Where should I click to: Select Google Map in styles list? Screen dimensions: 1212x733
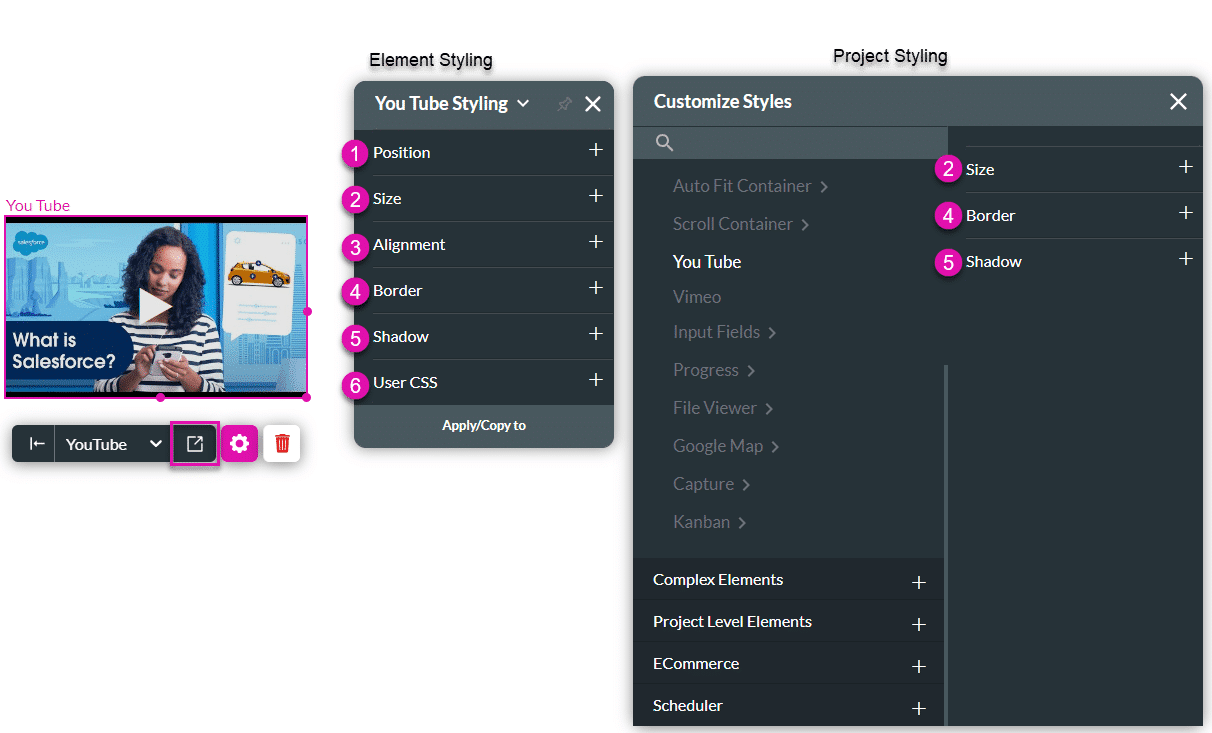point(718,446)
